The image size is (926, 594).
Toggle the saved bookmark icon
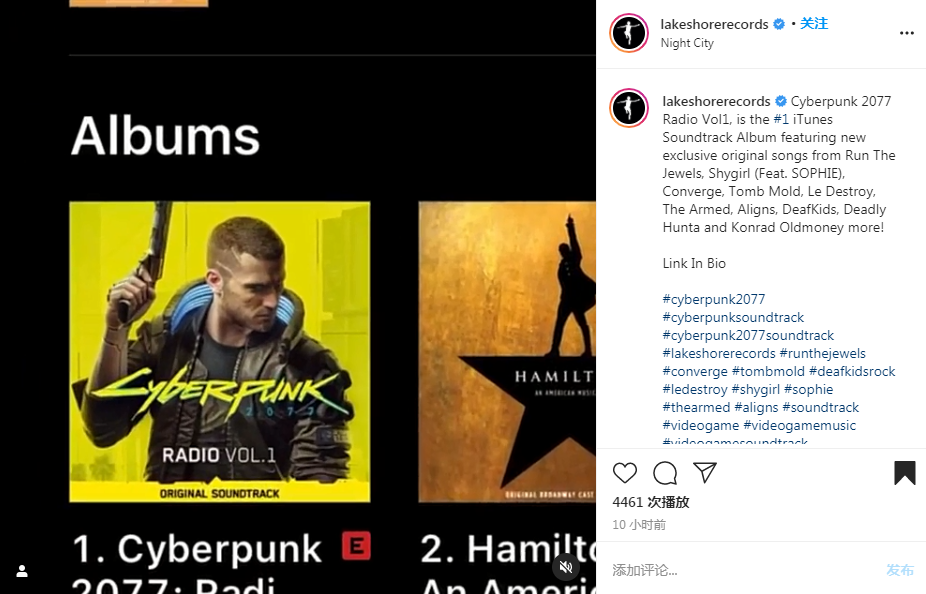(x=904, y=473)
